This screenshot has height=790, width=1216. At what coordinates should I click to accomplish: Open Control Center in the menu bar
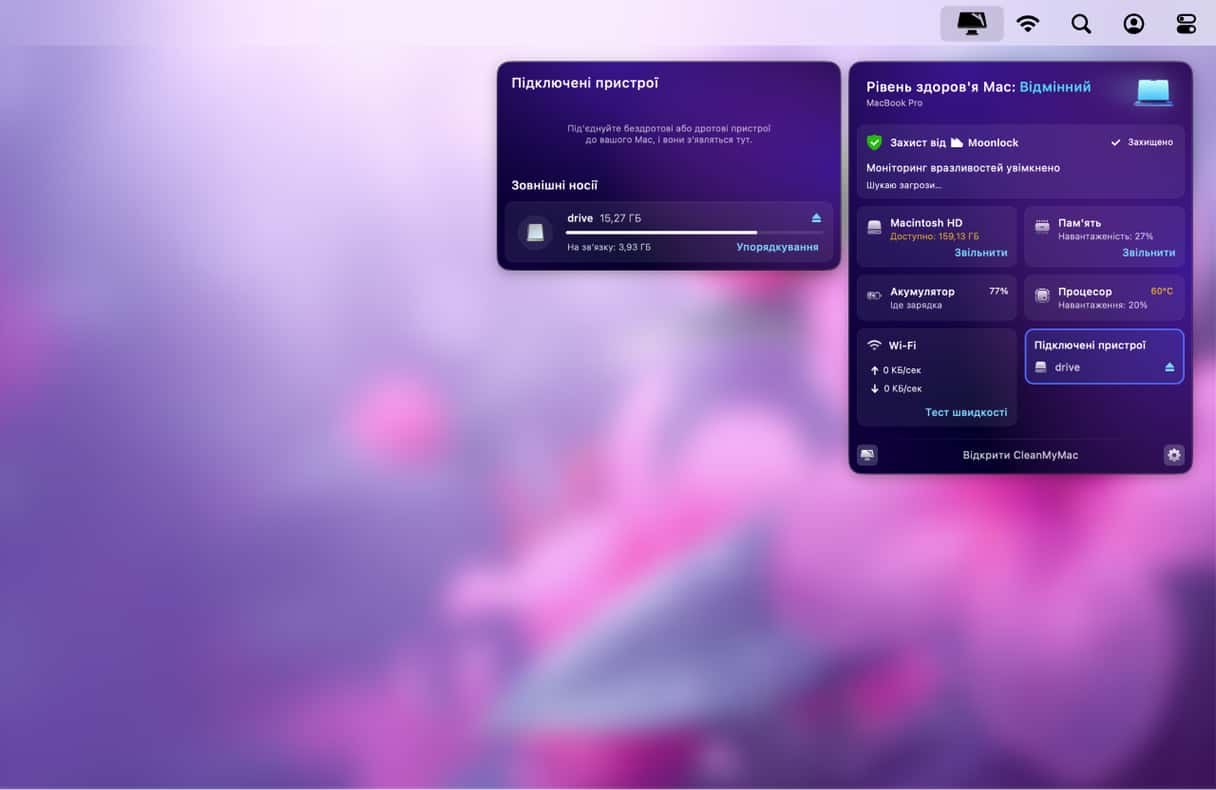(1186, 24)
